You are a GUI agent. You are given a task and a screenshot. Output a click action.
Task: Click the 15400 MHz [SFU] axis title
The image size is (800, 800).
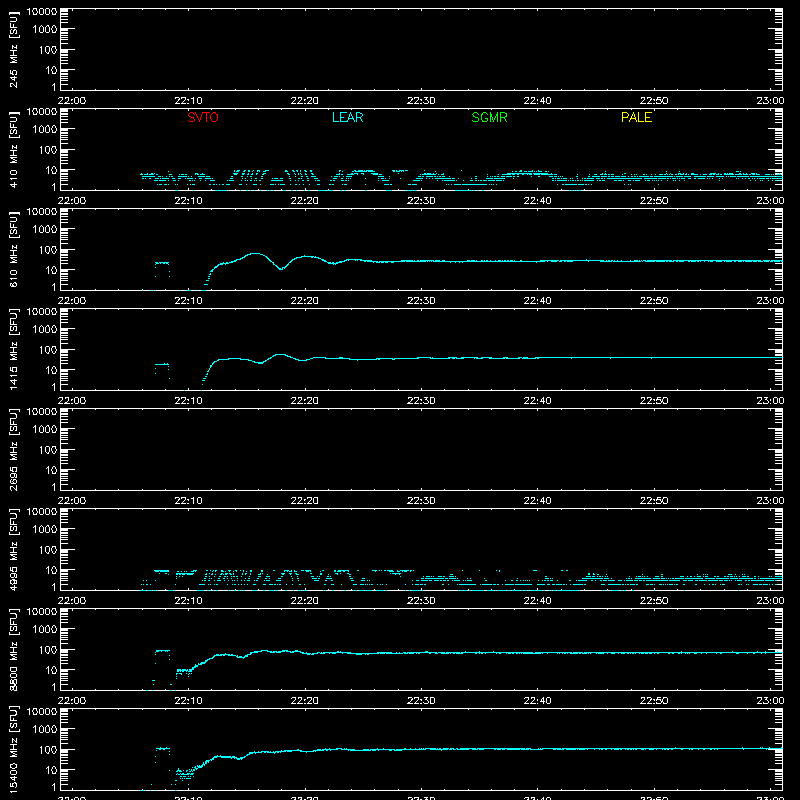click(14, 749)
